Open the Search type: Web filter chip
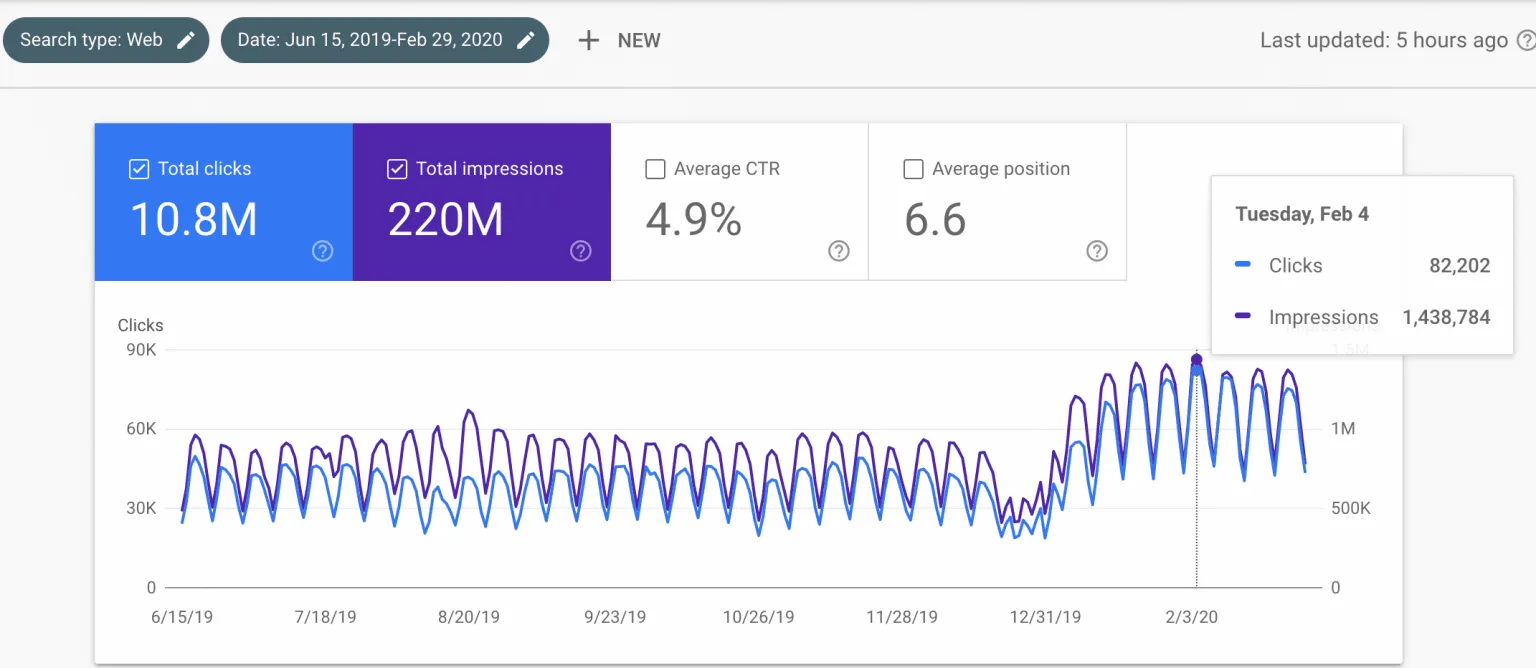The image size is (1536, 668). click(106, 40)
